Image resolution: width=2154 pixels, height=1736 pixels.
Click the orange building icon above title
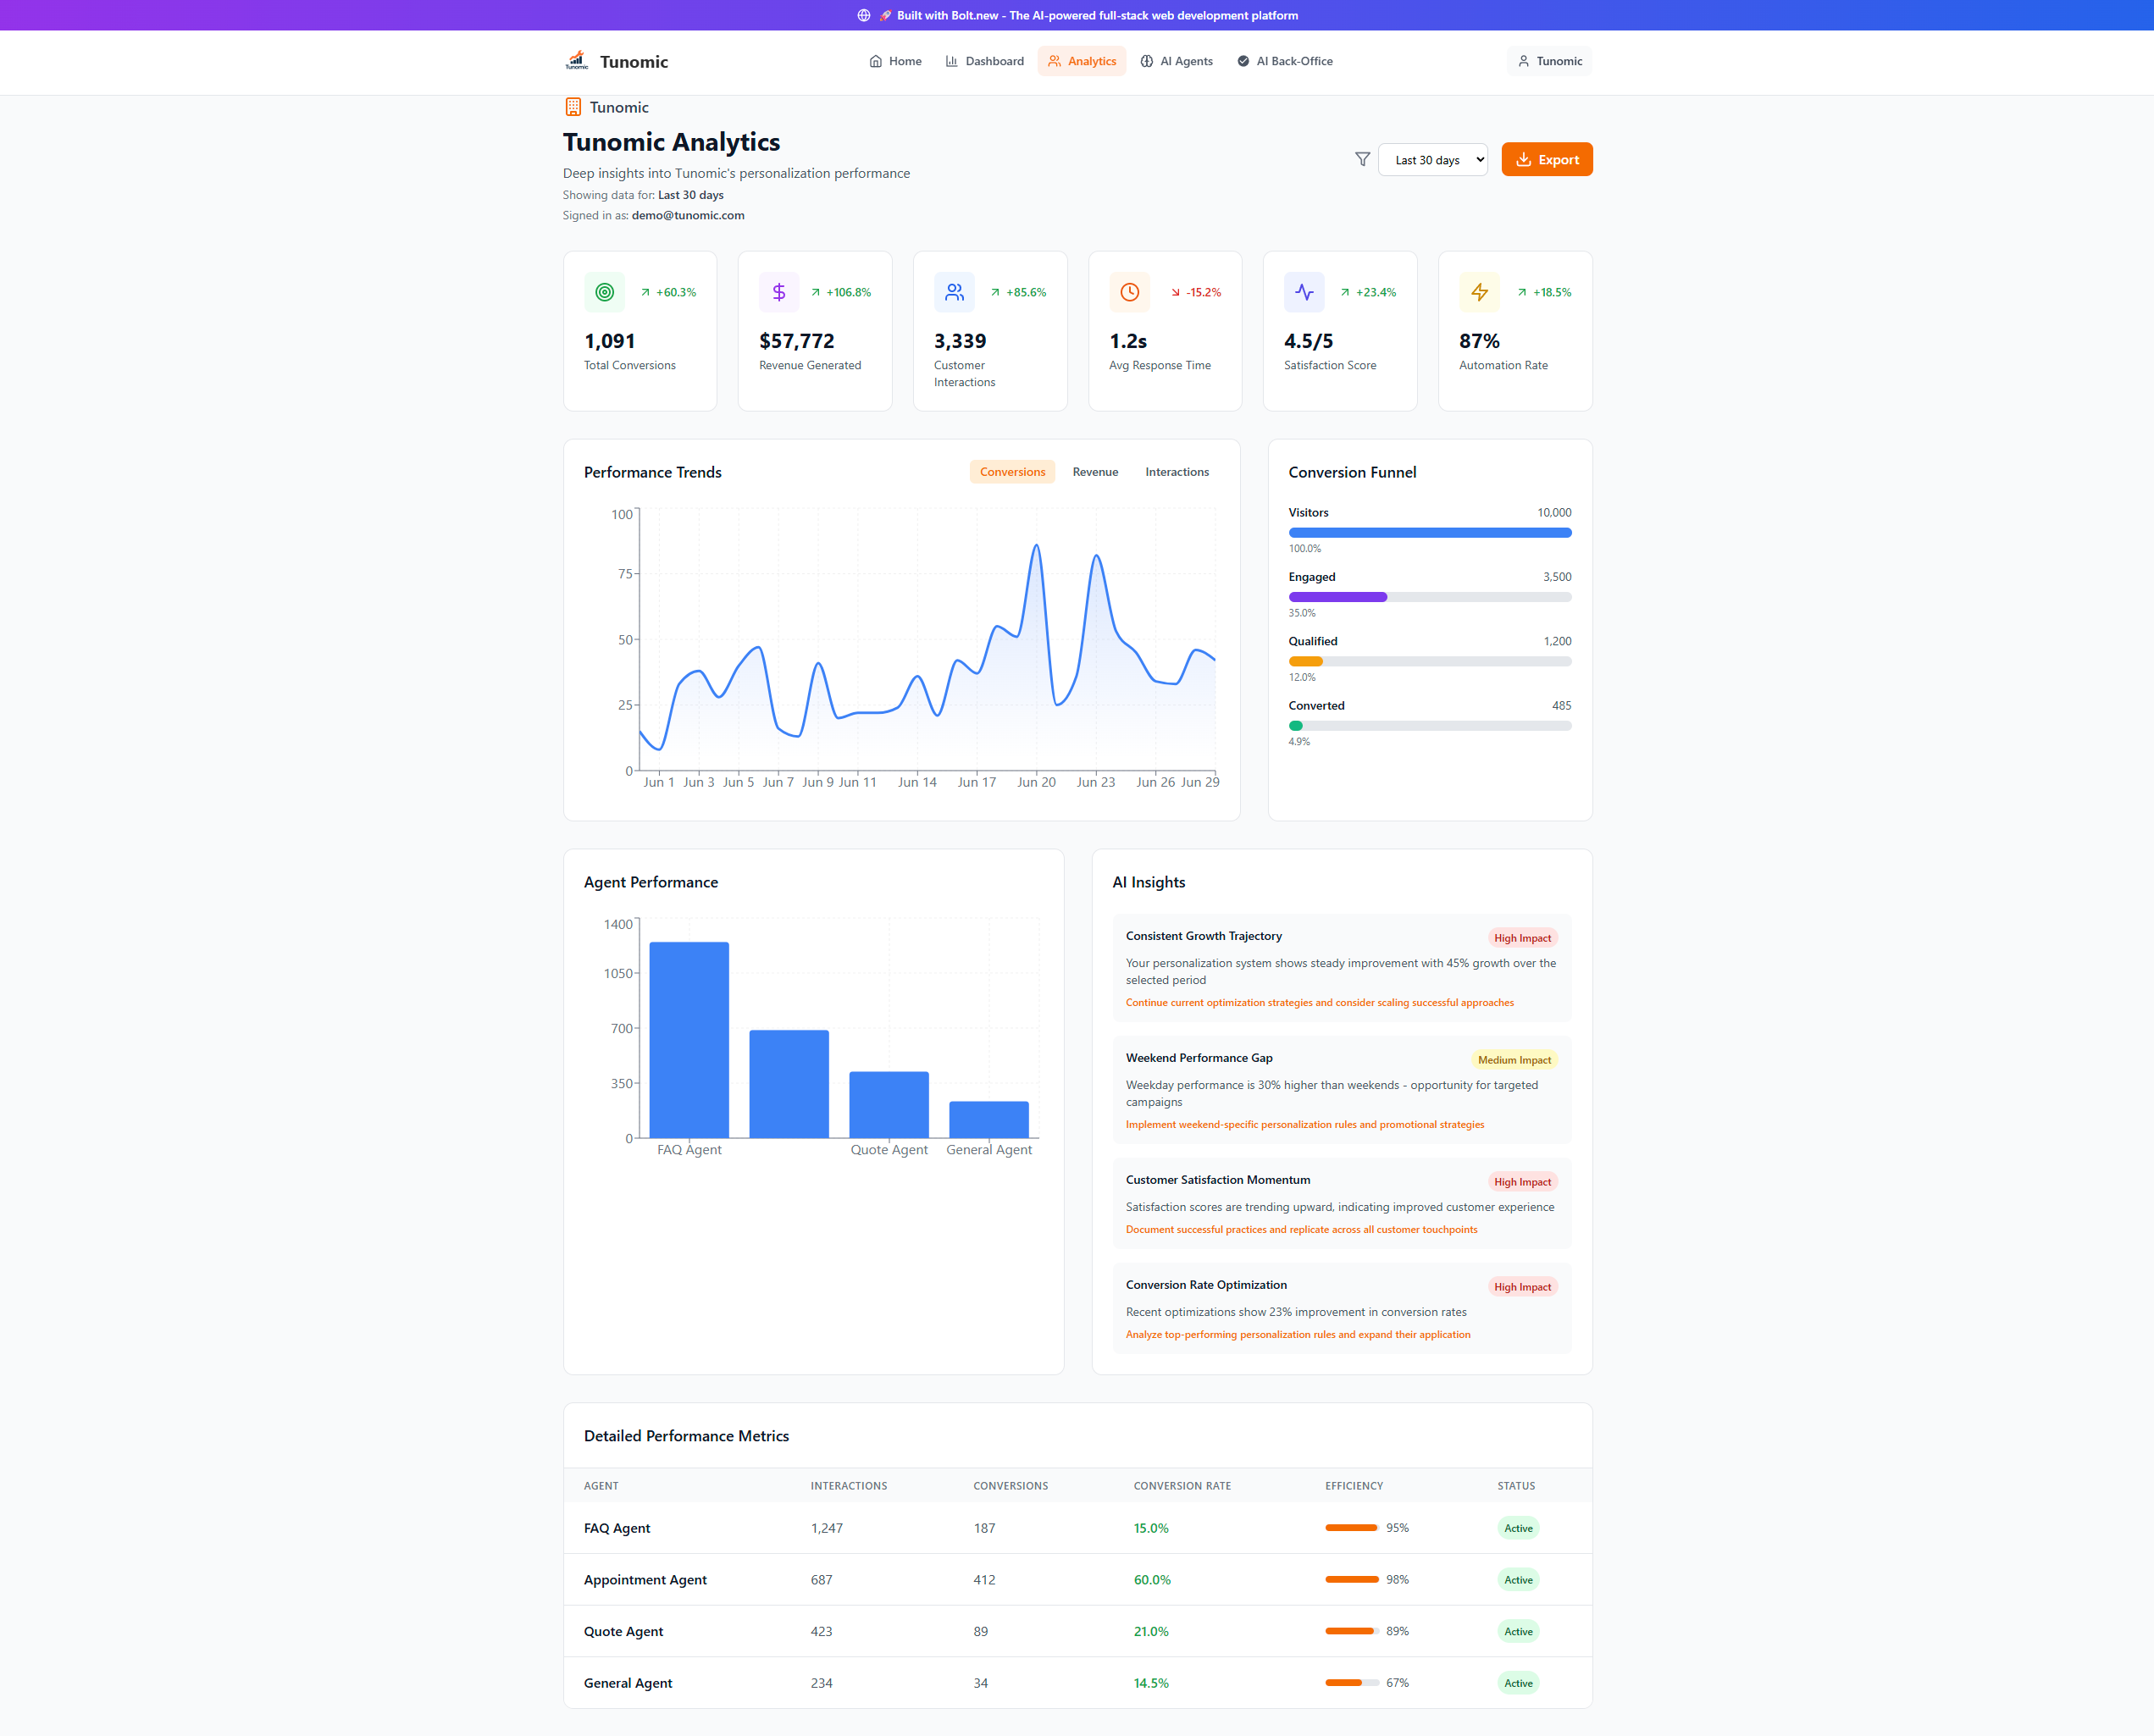[x=573, y=107]
